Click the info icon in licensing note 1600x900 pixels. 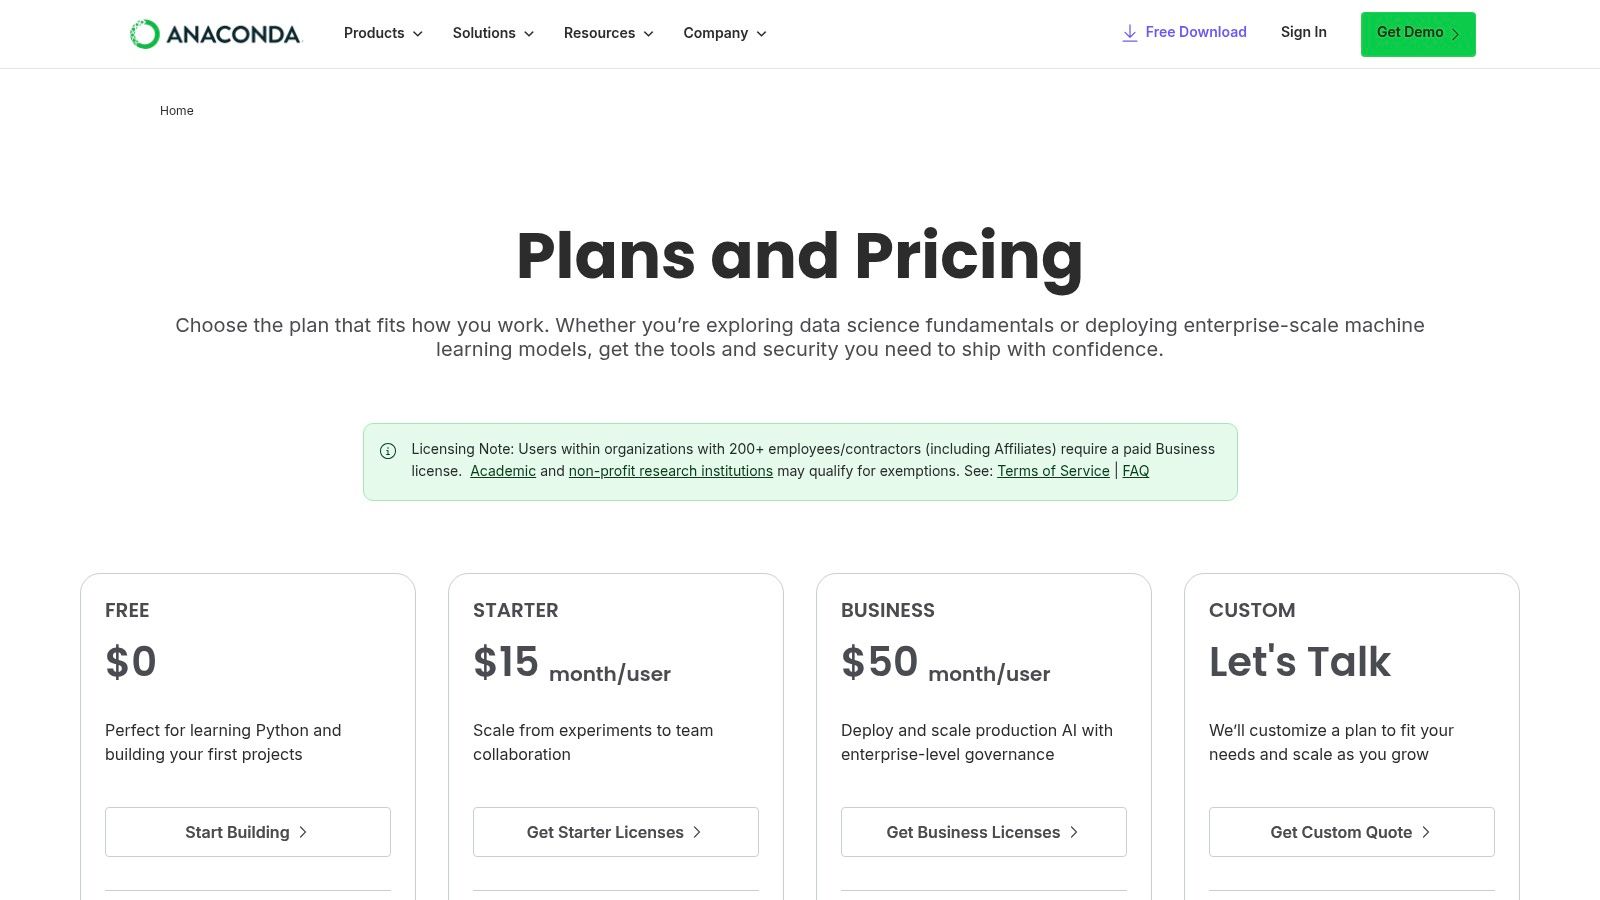click(x=388, y=451)
